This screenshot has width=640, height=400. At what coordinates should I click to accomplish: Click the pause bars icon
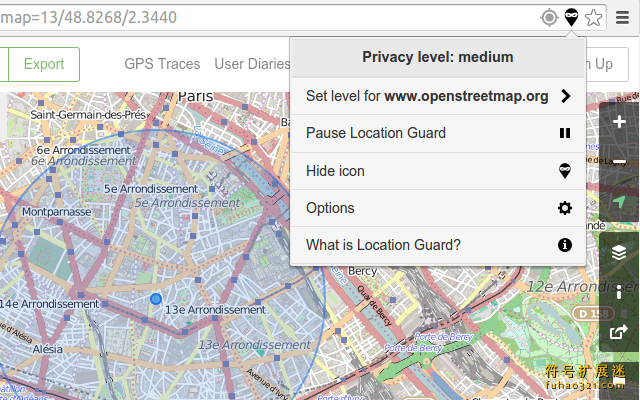click(565, 133)
